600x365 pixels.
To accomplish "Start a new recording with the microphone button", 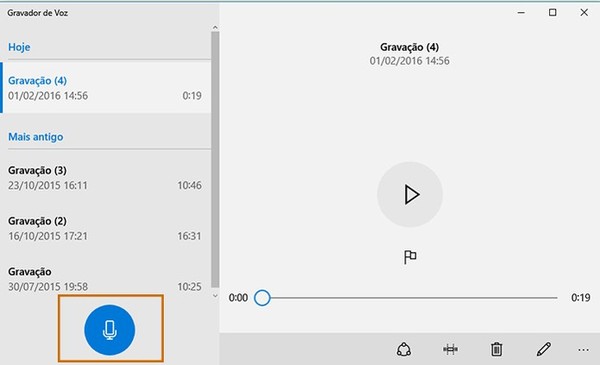I will (109, 329).
